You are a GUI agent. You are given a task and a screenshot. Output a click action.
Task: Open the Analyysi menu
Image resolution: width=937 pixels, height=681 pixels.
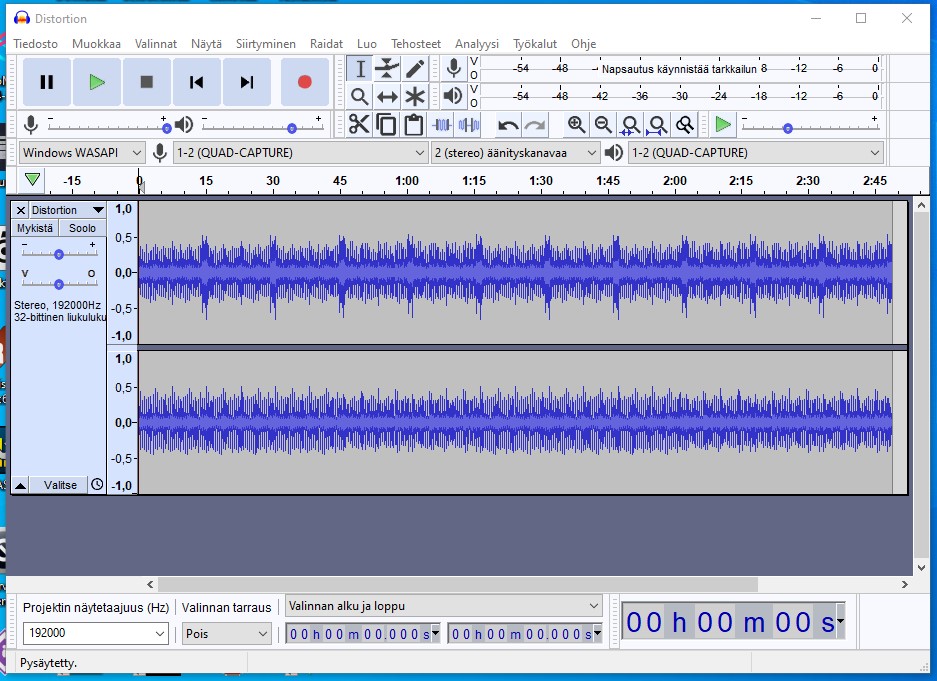[x=476, y=44]
